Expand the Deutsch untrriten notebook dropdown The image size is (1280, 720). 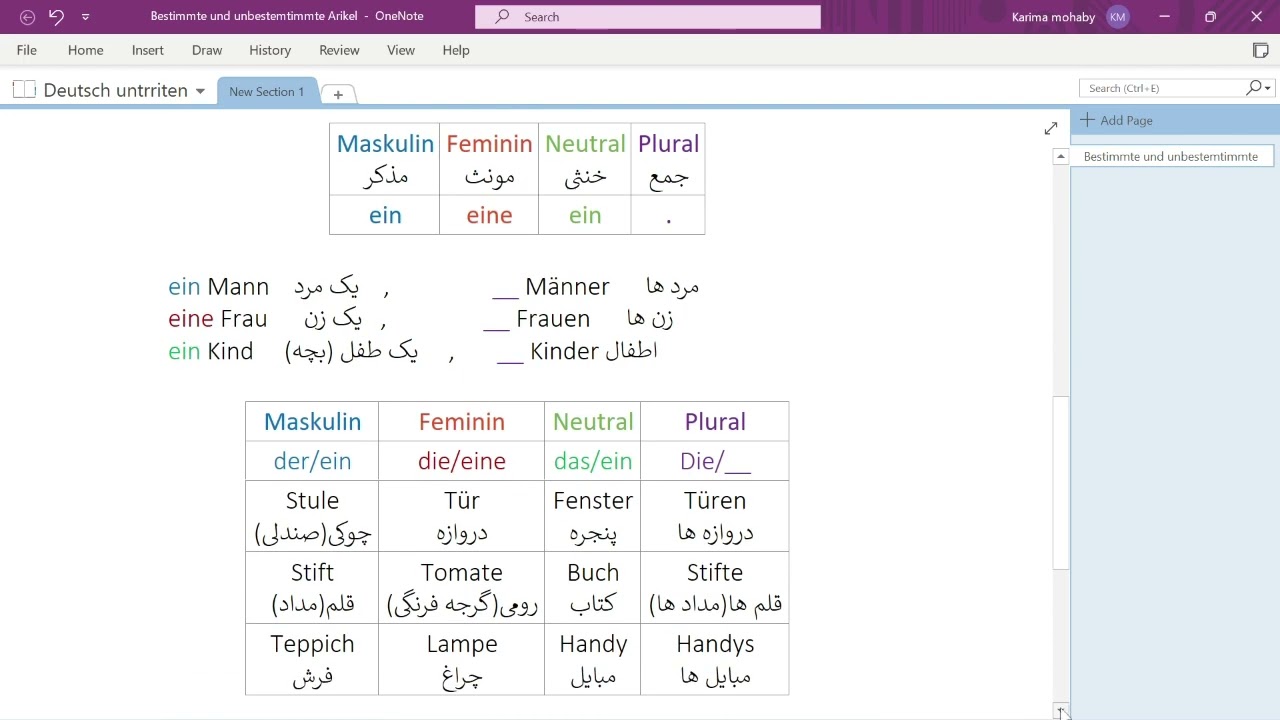(200, 91)
